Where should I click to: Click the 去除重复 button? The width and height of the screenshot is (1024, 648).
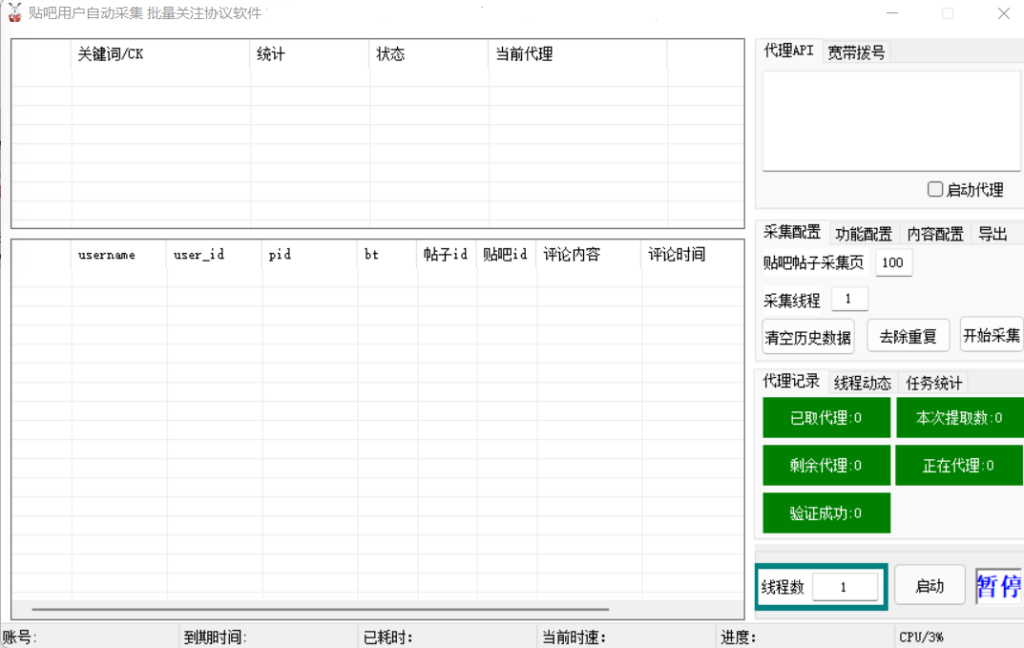(908, 336)
